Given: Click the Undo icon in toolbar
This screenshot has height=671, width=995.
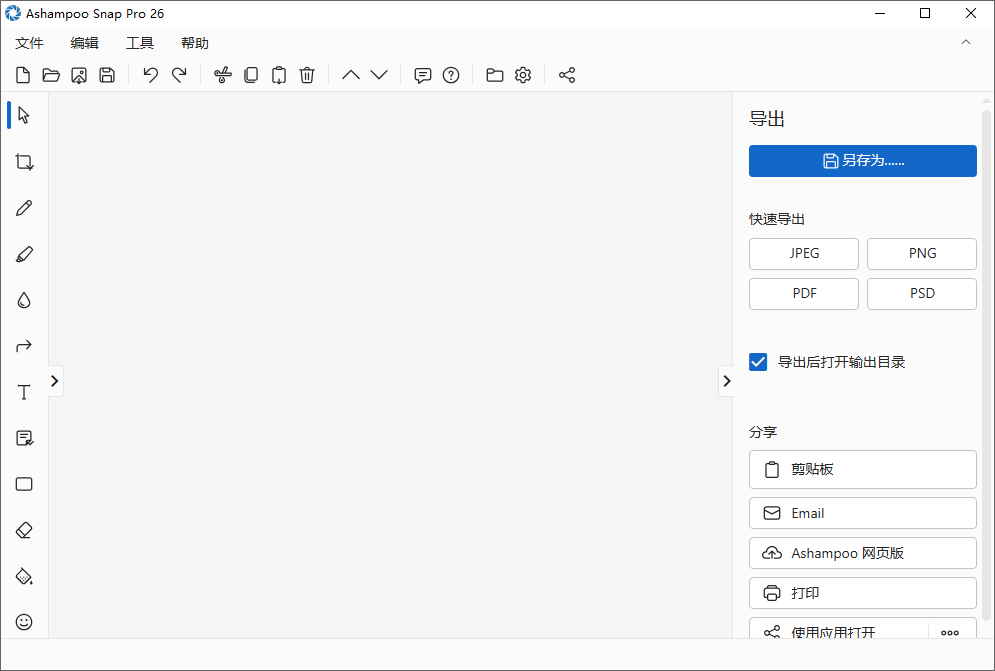Looking at the screenshot, I should 150,75.
